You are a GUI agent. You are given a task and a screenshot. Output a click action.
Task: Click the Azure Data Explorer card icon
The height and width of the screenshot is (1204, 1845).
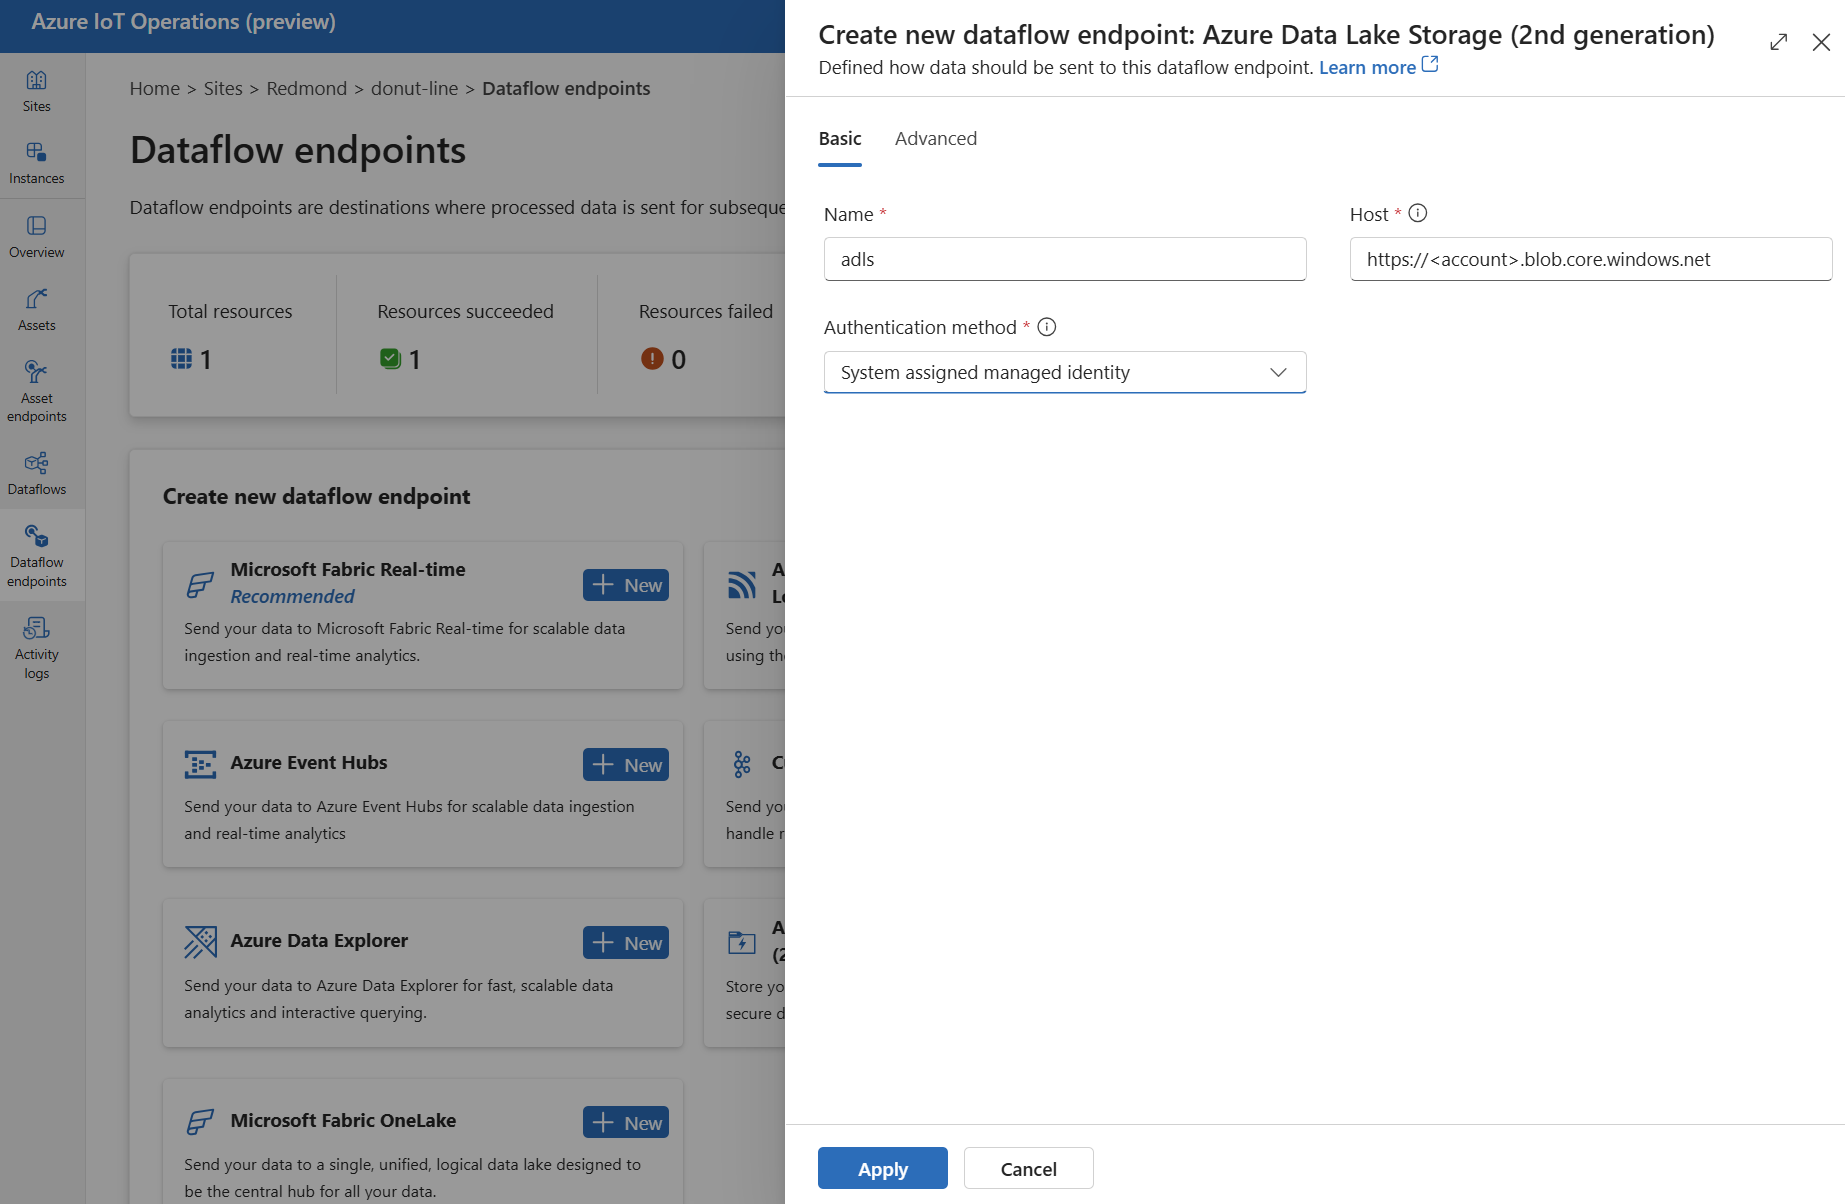click(x=200, y=942)
